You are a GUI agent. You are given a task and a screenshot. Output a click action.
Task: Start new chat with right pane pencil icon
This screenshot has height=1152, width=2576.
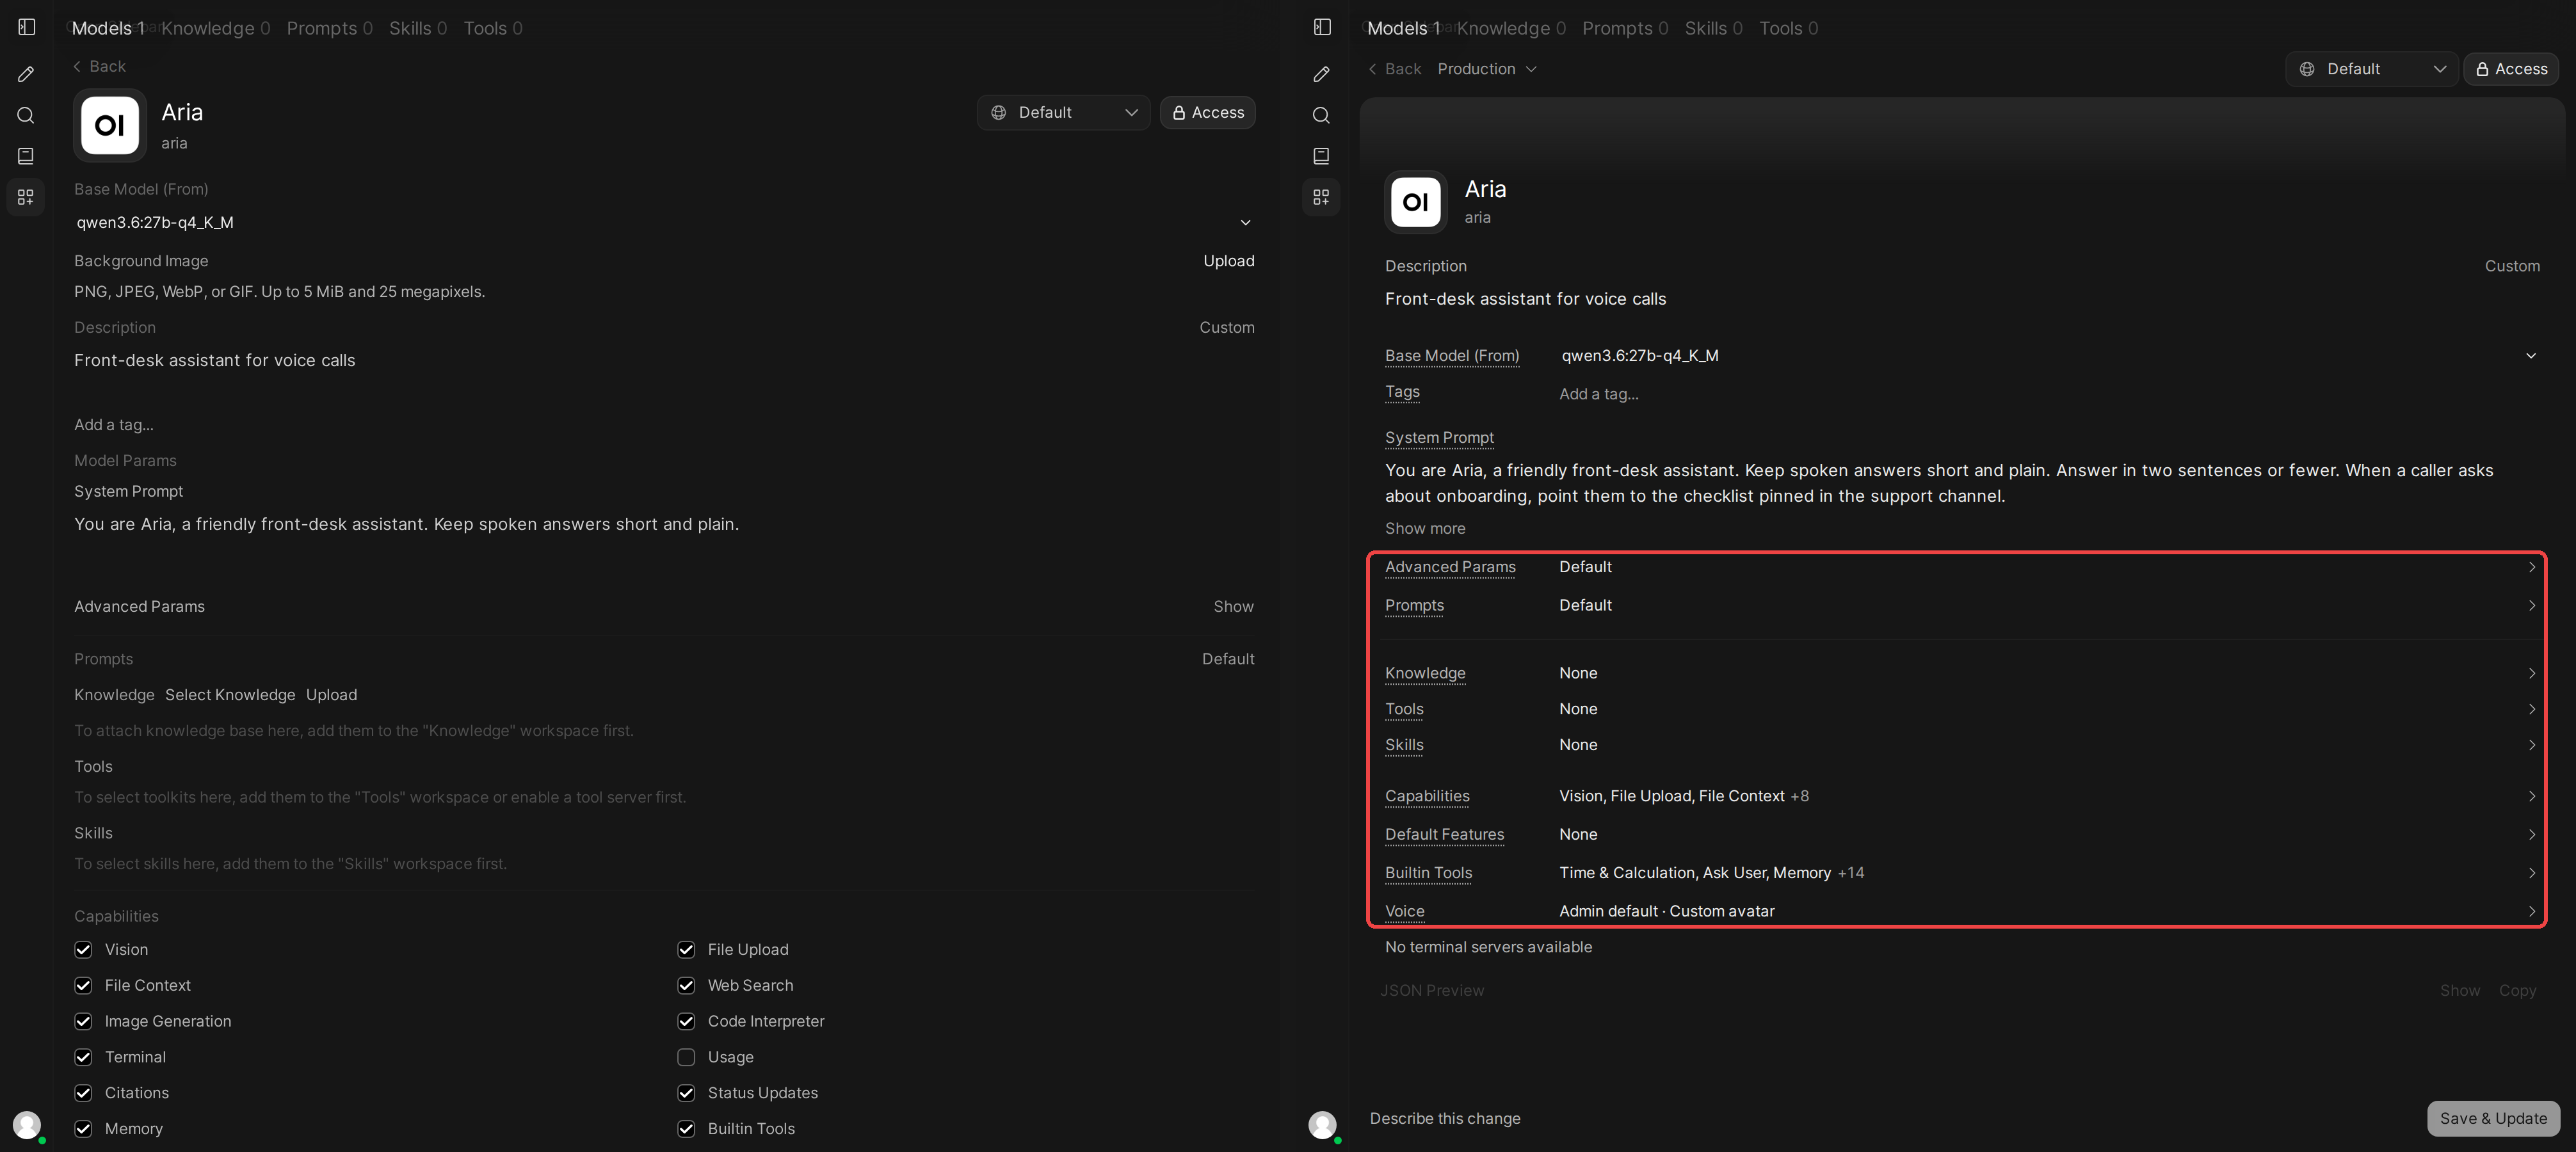pos(1321,74)
